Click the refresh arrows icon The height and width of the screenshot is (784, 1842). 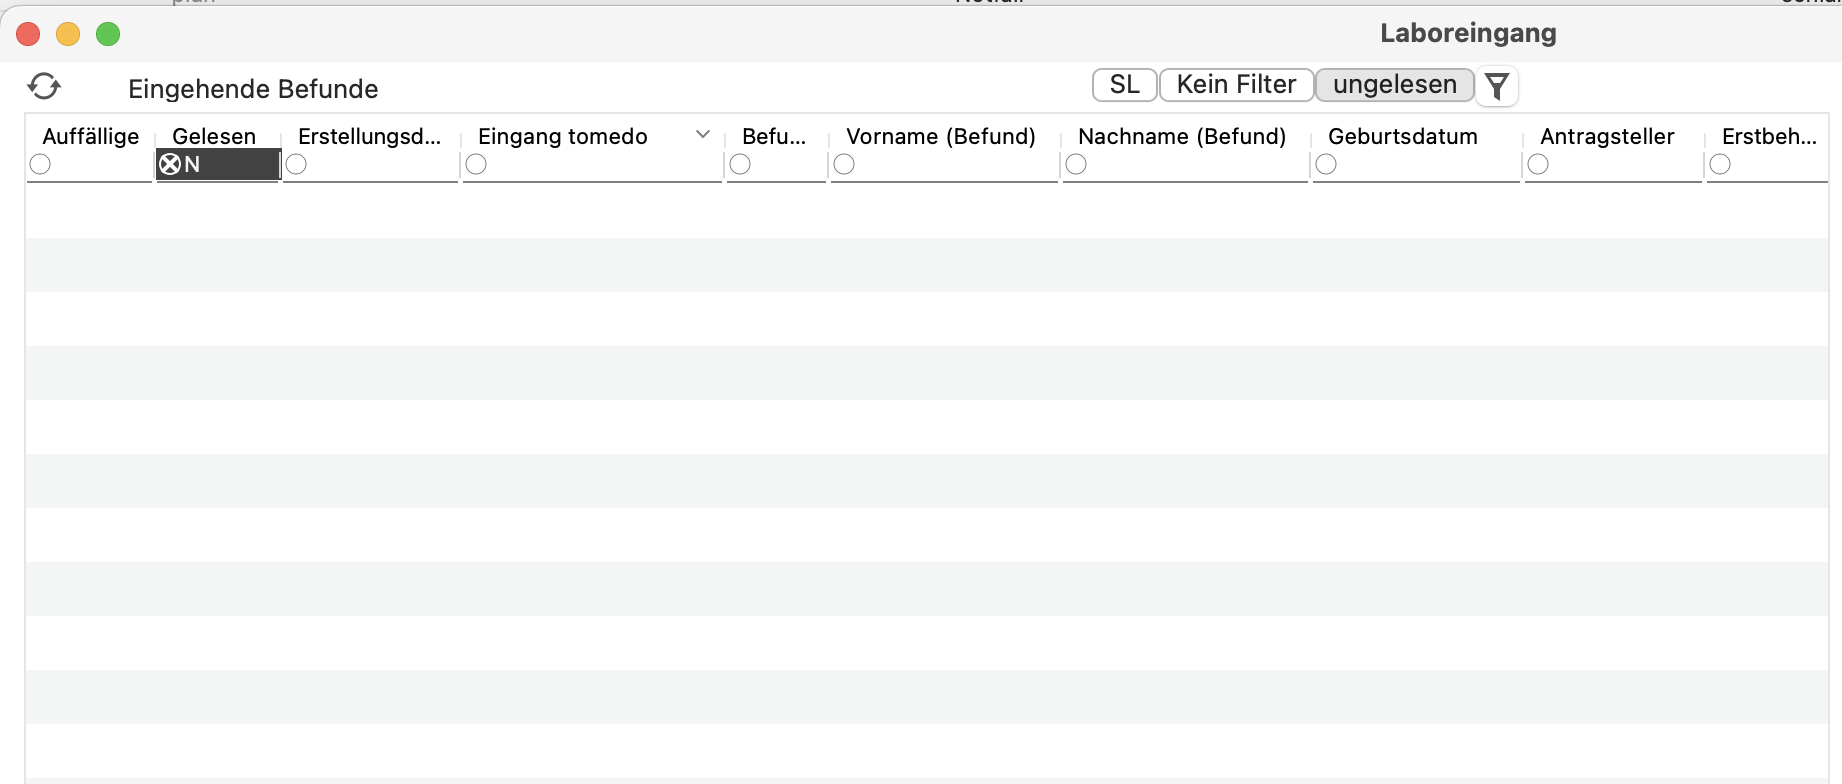click(44, 87)
